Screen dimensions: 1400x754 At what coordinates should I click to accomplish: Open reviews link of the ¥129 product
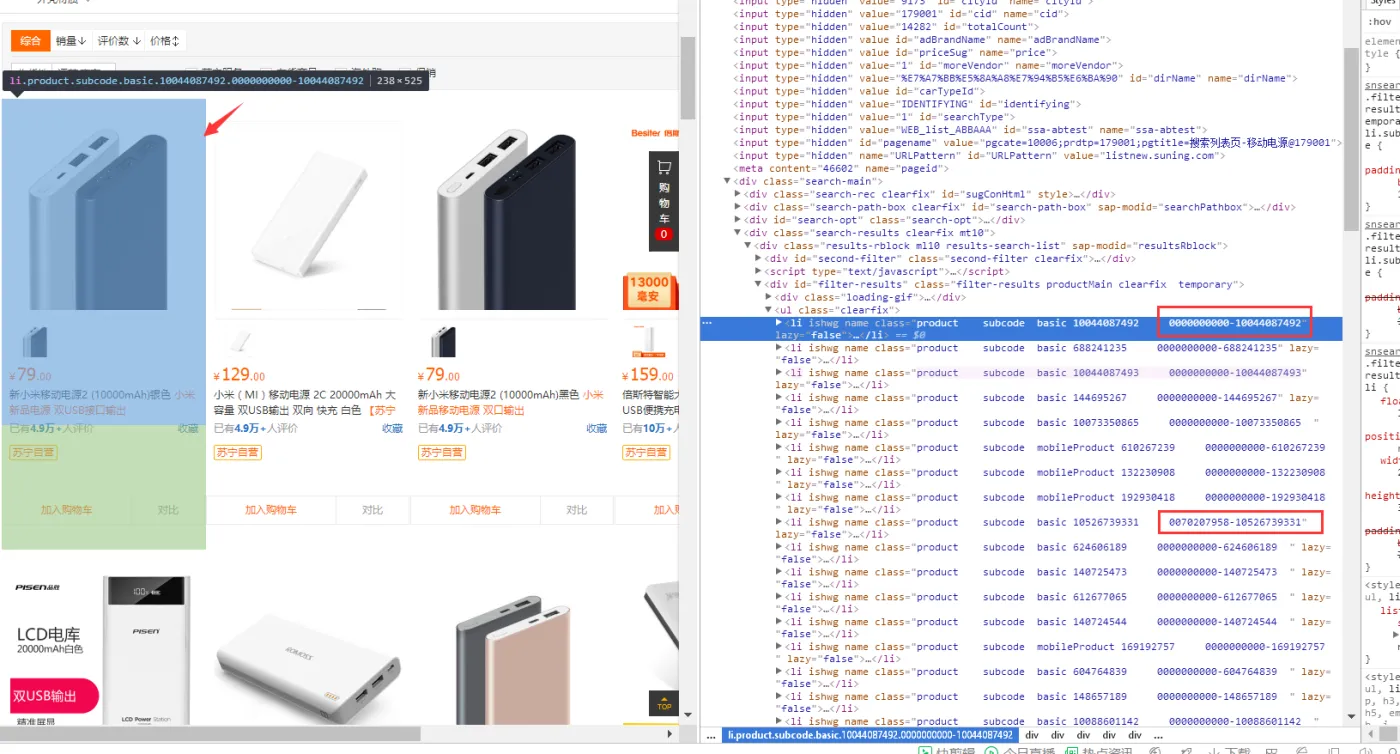[x=254, y=428]
